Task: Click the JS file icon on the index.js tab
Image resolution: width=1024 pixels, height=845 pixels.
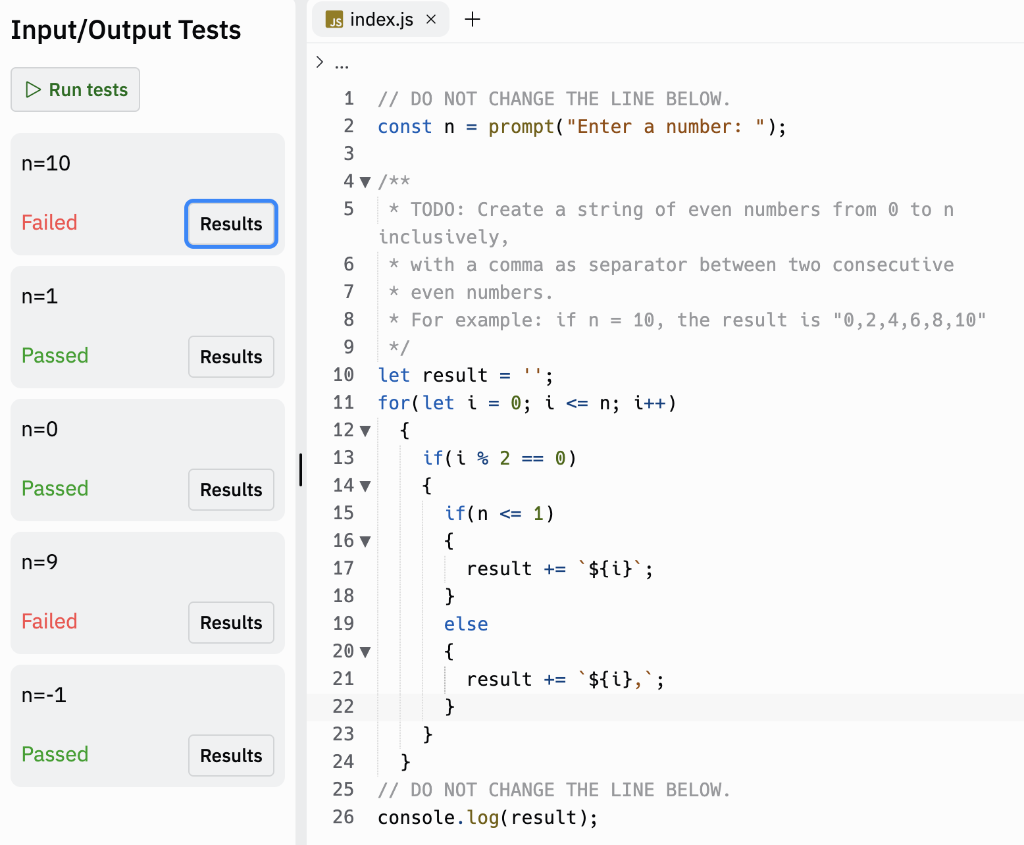Action: coord(334,19)
